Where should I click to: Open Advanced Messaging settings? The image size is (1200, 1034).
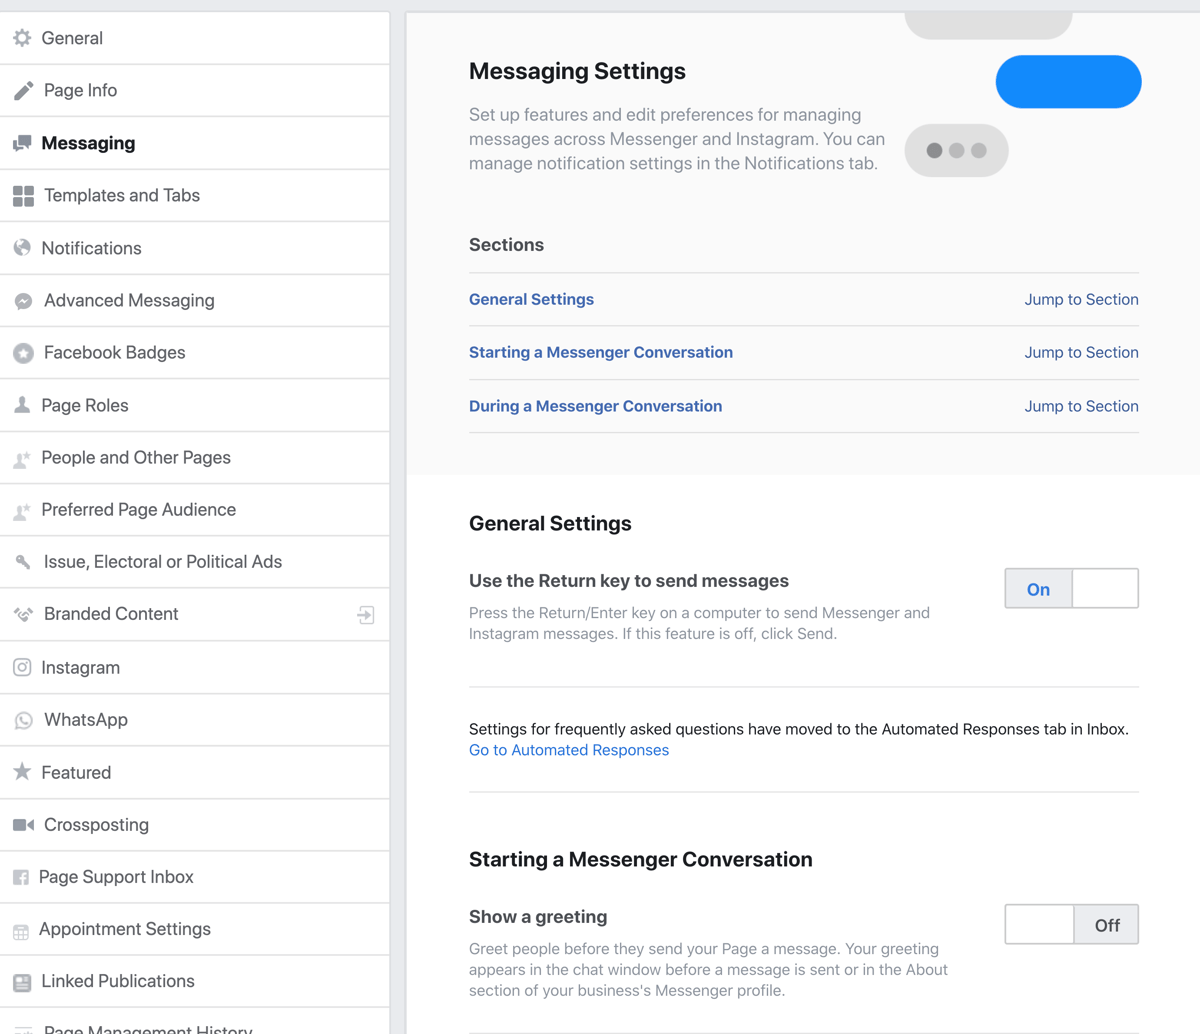click(195, 300)
